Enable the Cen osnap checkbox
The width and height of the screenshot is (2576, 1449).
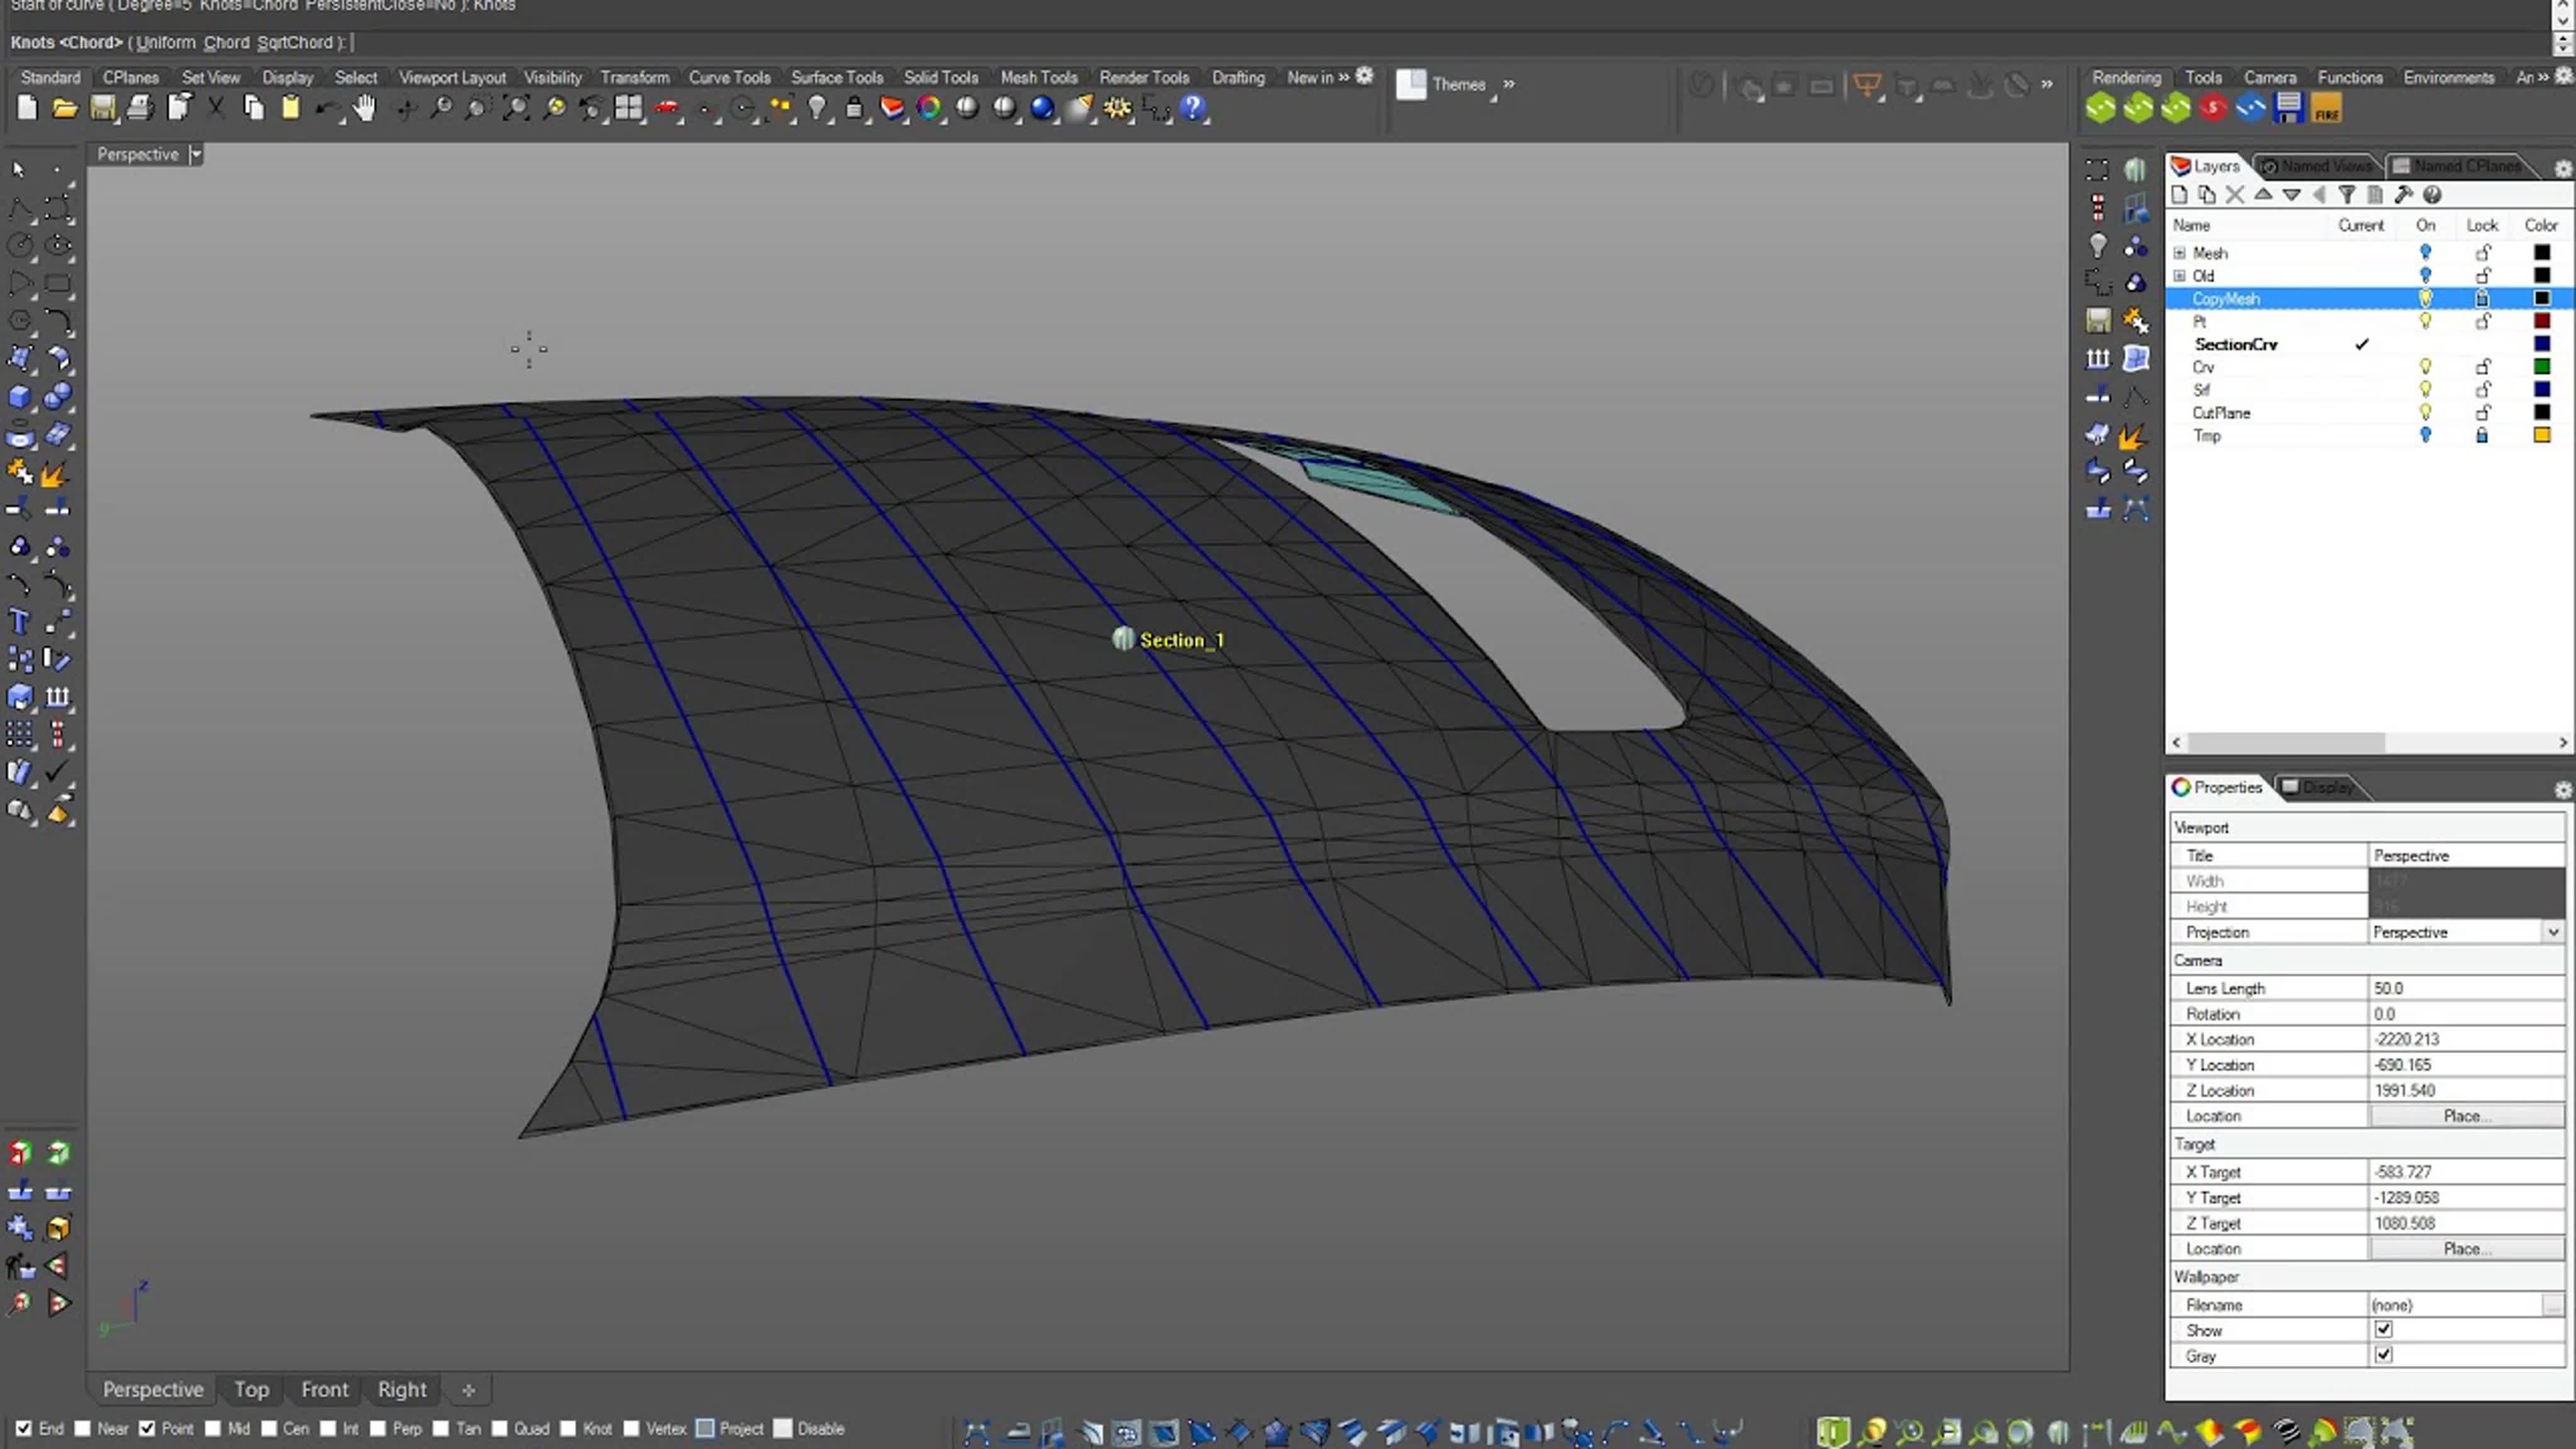pos(269,1428)
